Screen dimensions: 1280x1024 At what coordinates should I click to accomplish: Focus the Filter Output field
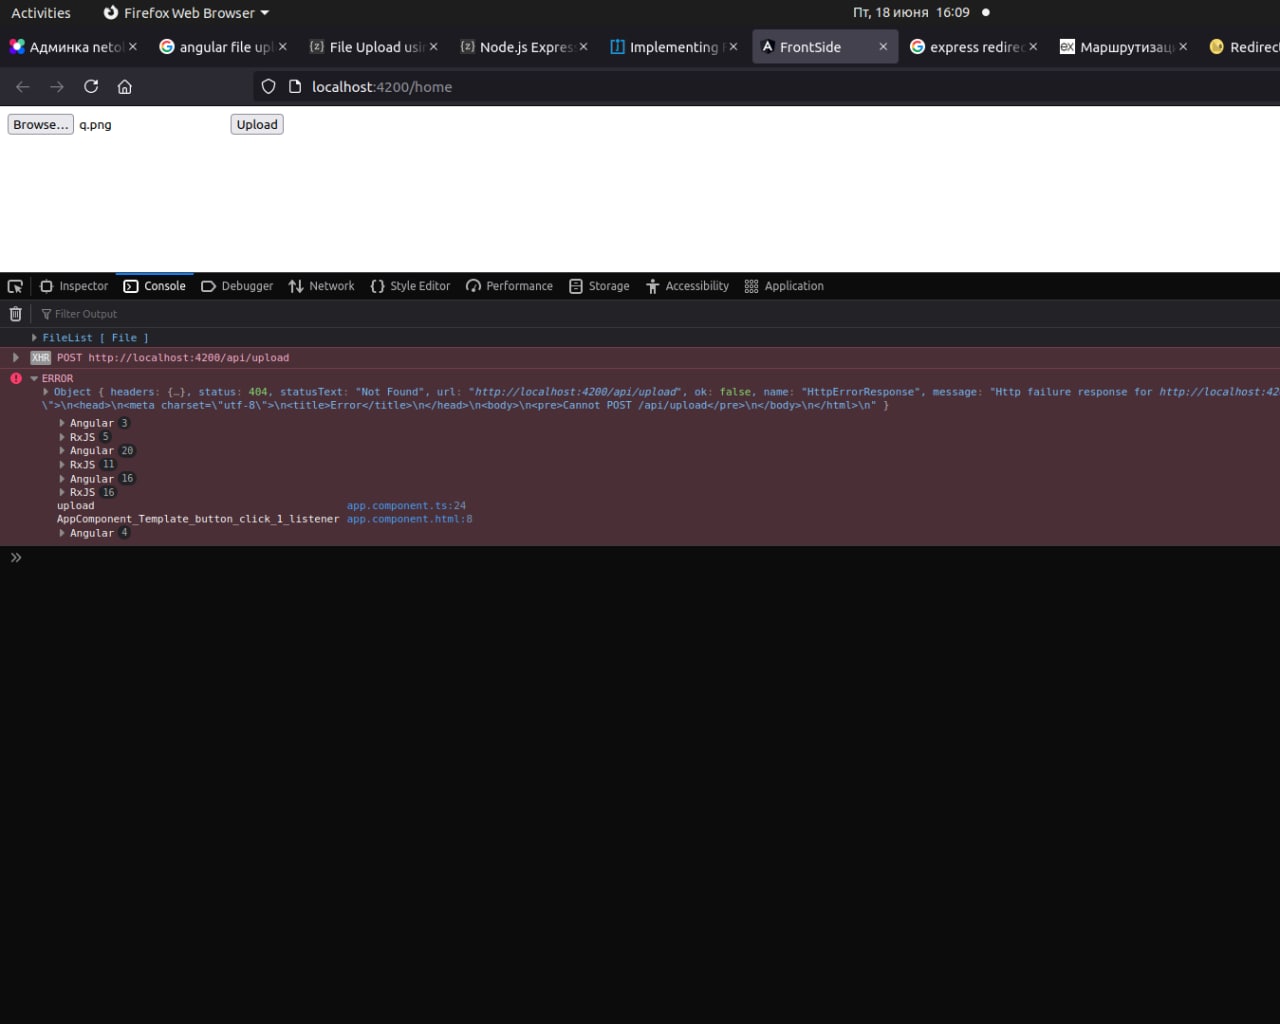click(660, 314)
